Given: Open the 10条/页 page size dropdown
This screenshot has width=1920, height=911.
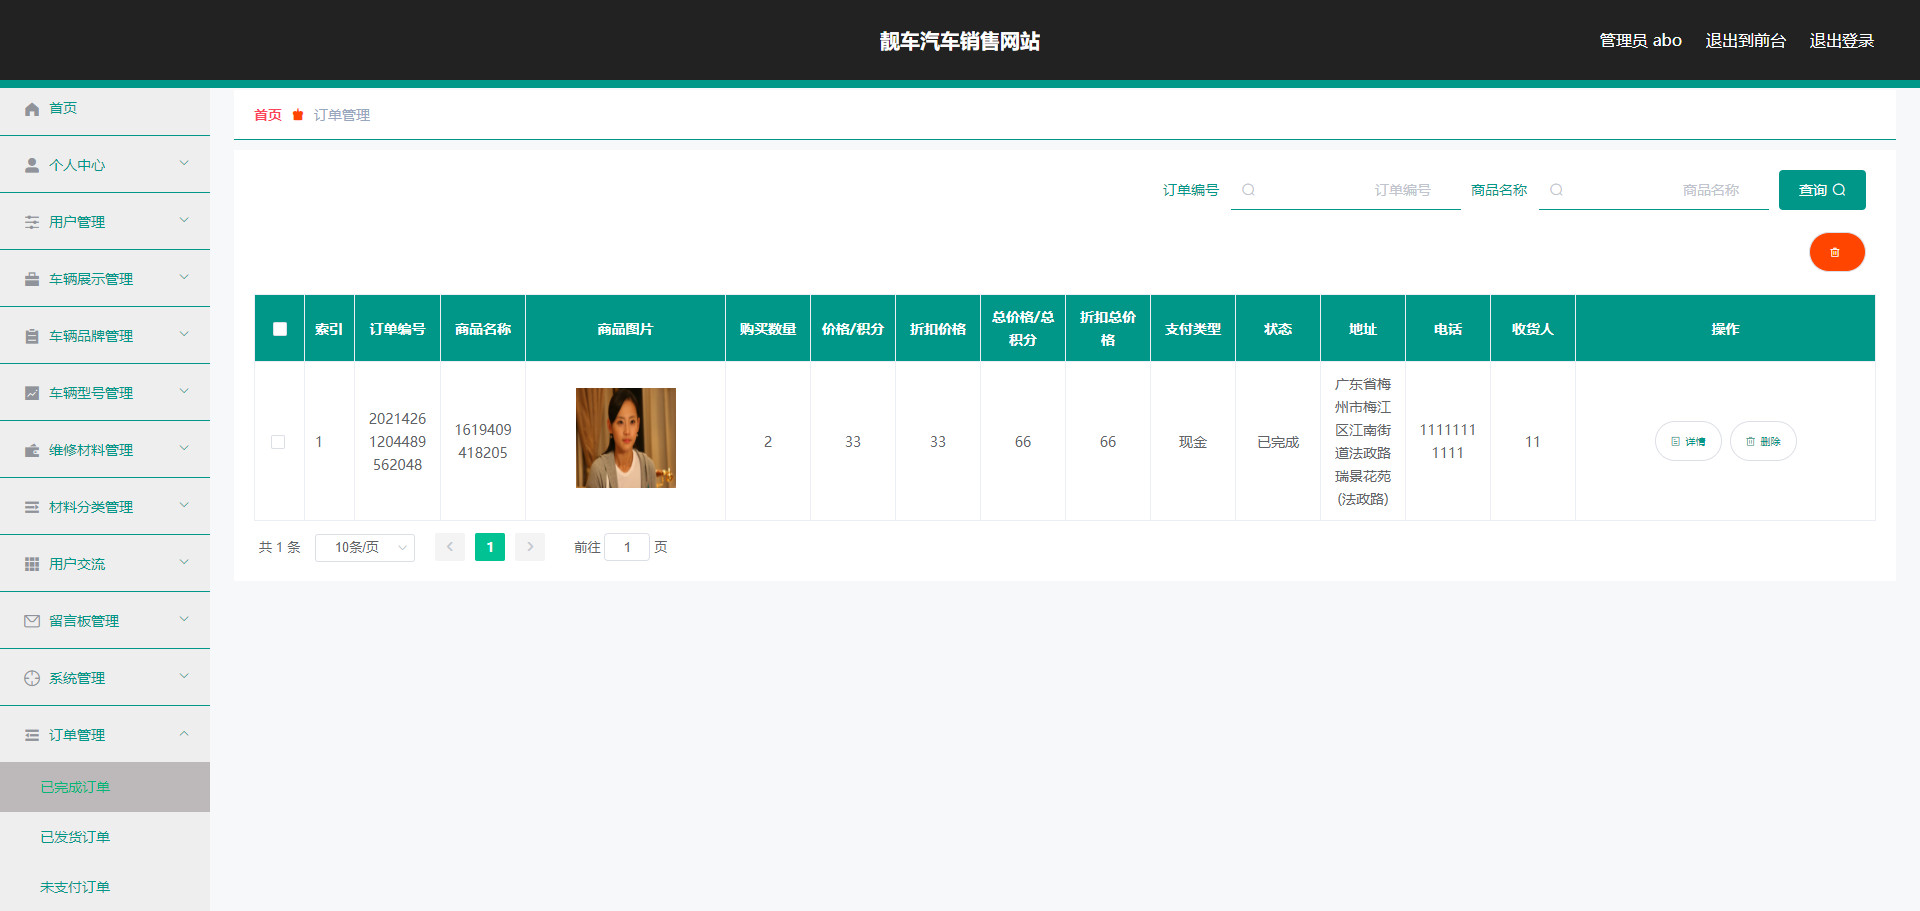Looking at the screenshot, I should (364, 548).
